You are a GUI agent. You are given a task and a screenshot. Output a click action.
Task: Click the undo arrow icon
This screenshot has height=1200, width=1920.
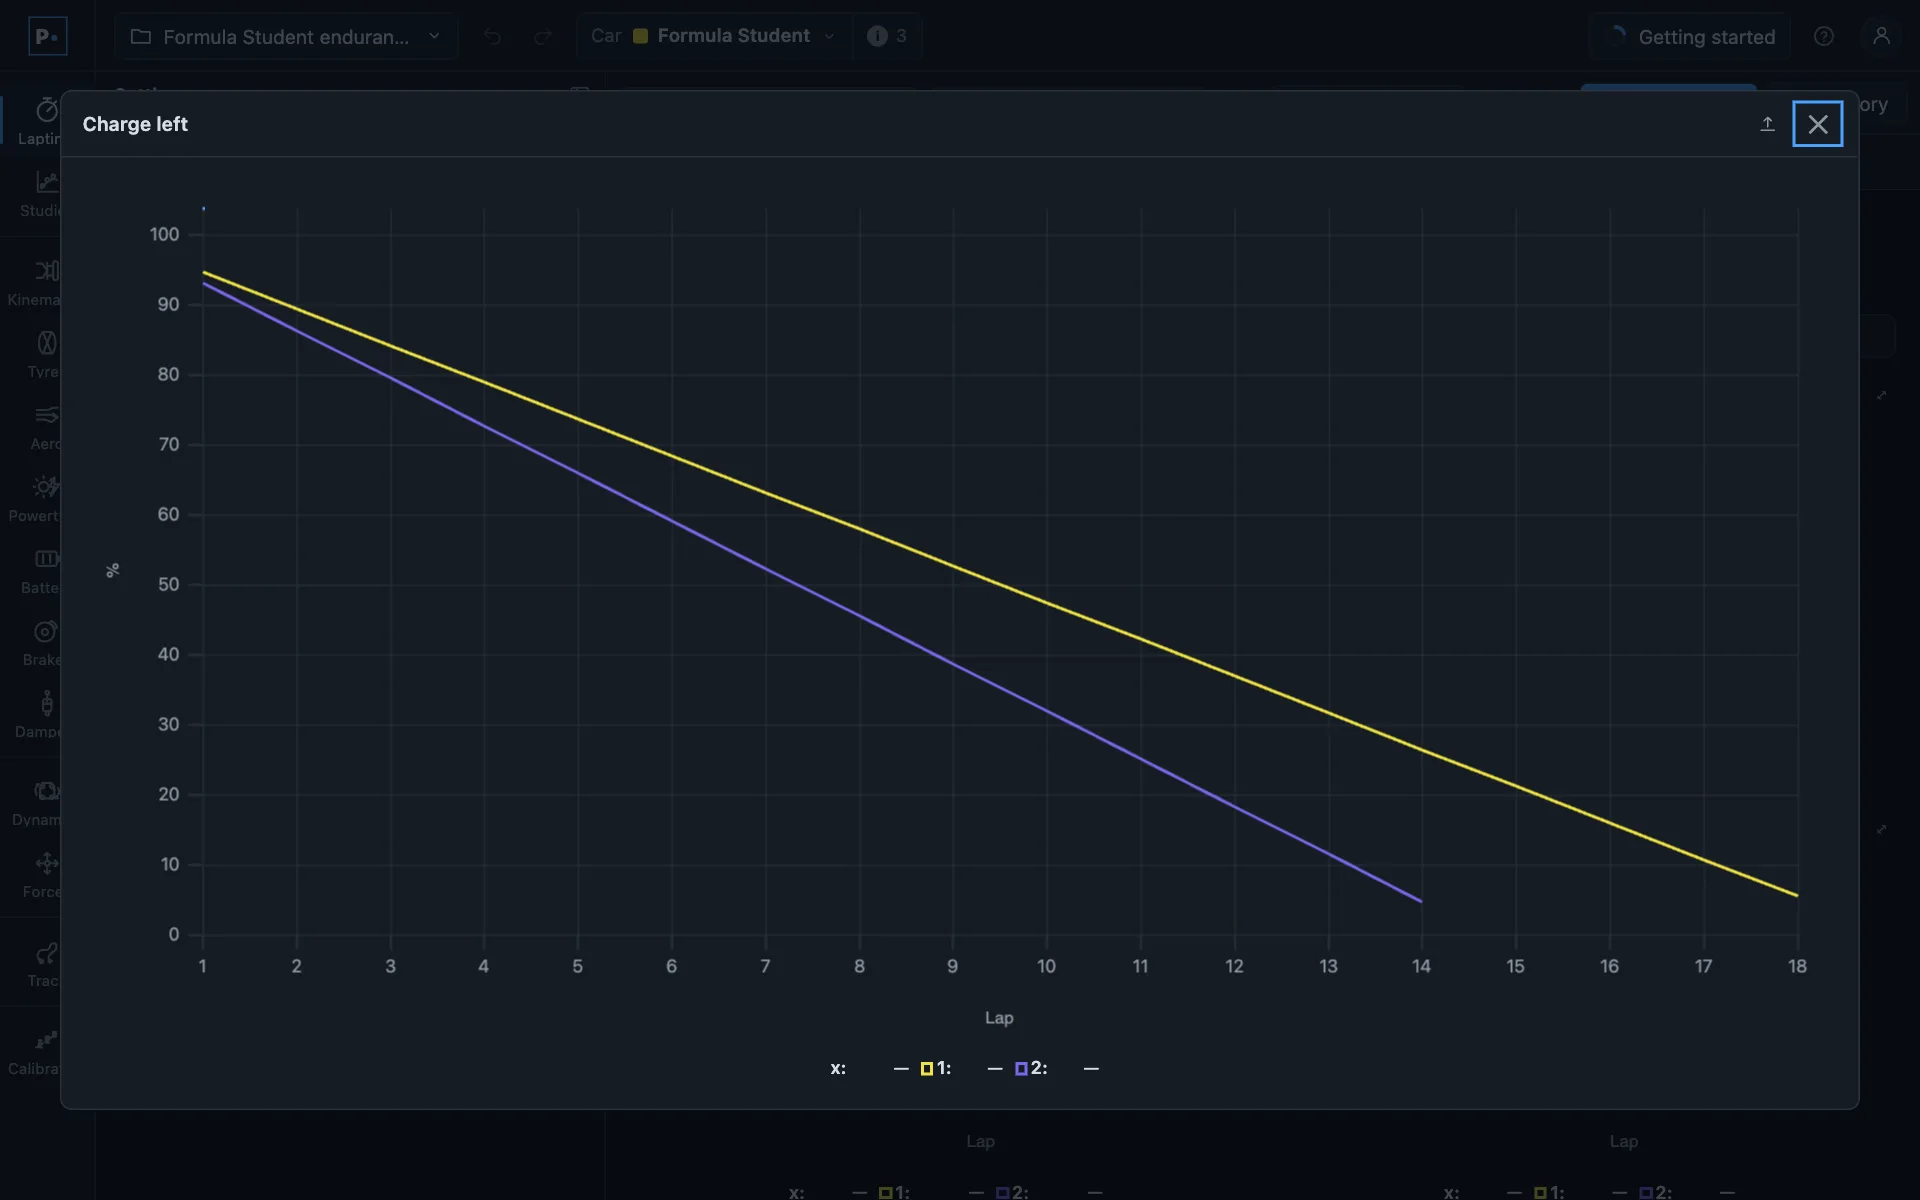pos(492,37)
